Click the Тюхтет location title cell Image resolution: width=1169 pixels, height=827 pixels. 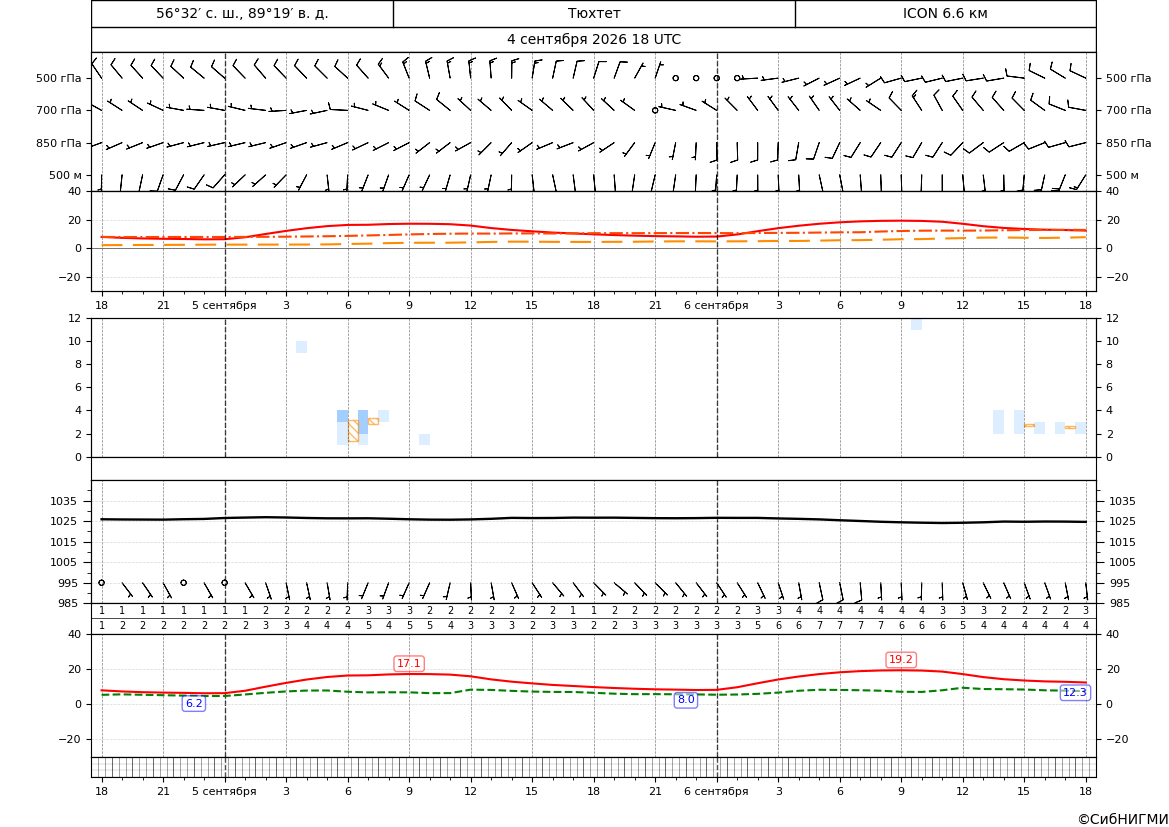tap(594, 13)
